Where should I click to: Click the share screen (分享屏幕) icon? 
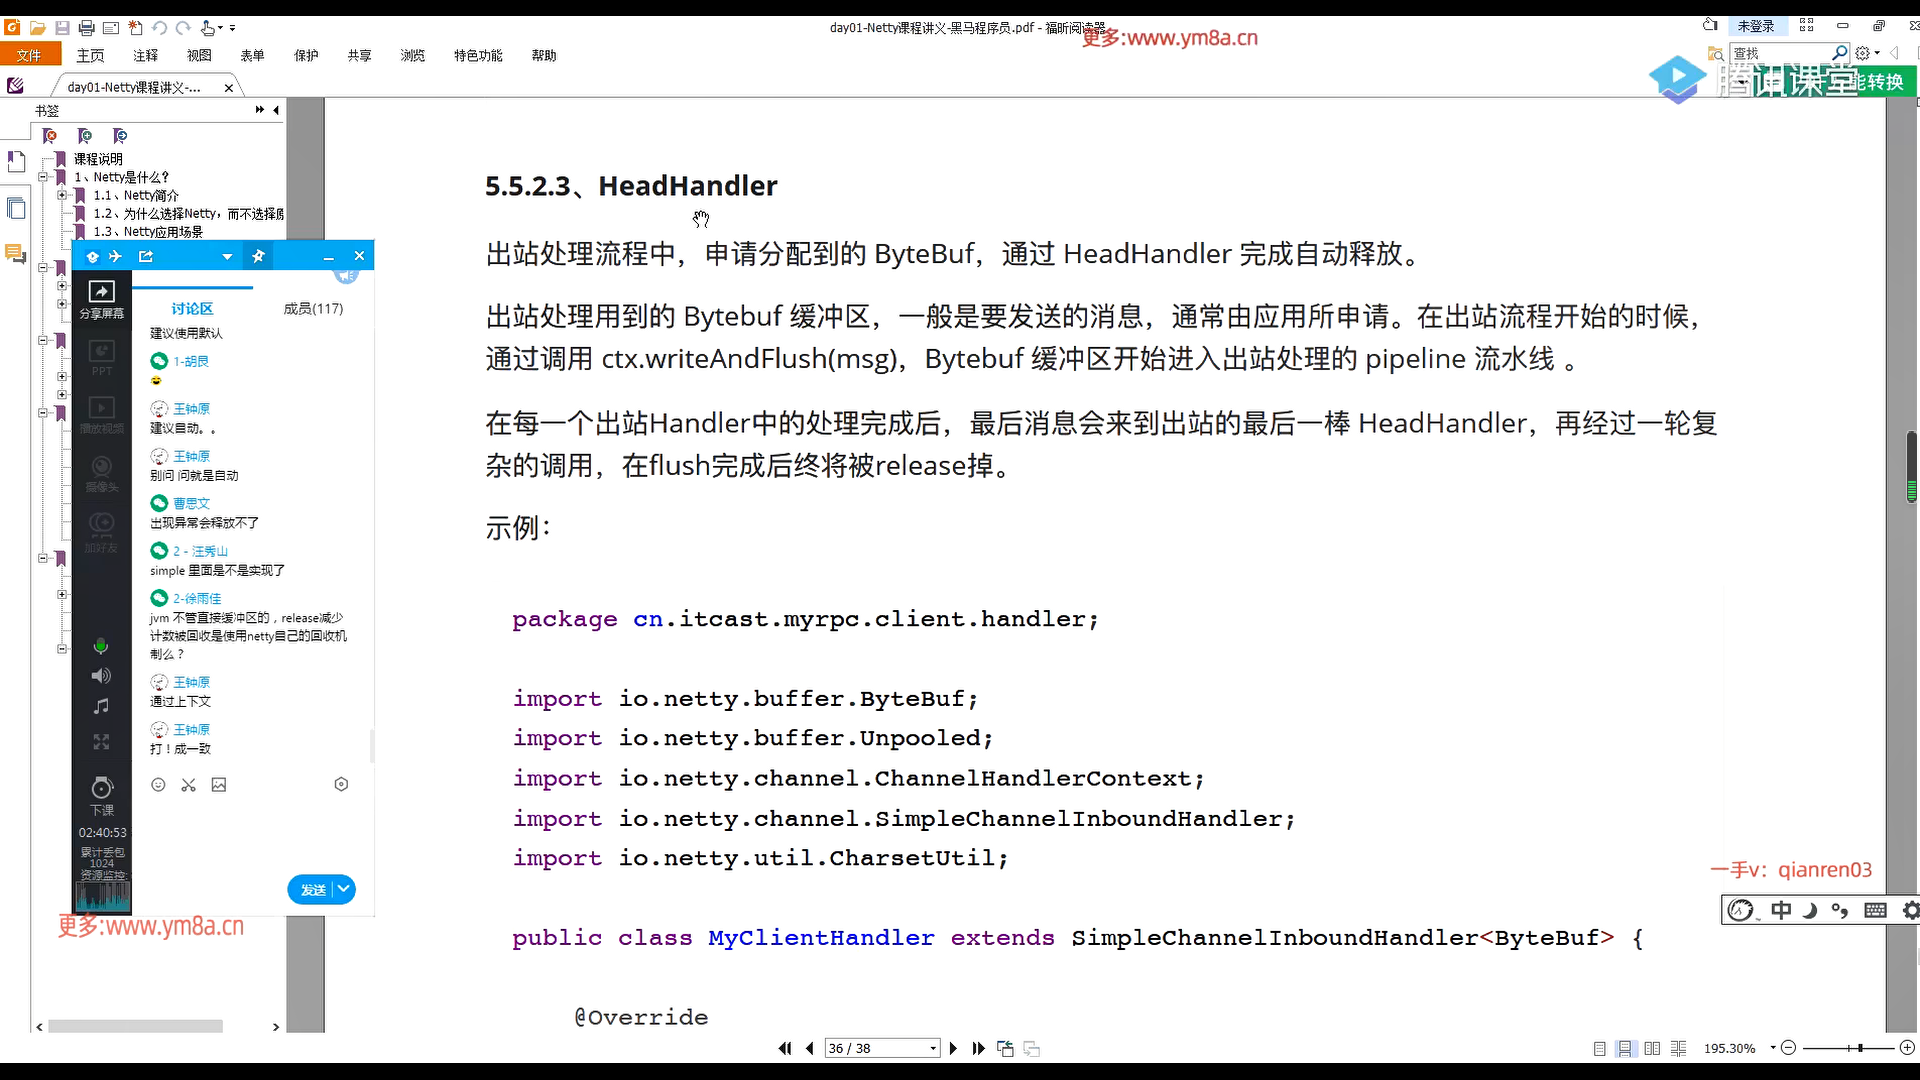[102, 292]
